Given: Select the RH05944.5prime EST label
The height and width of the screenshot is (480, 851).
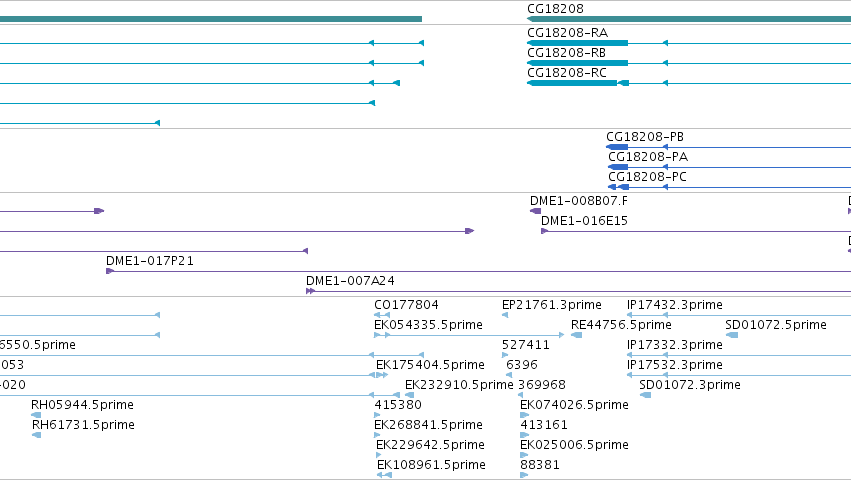Looking at the screenshot, I should point(82,405).
